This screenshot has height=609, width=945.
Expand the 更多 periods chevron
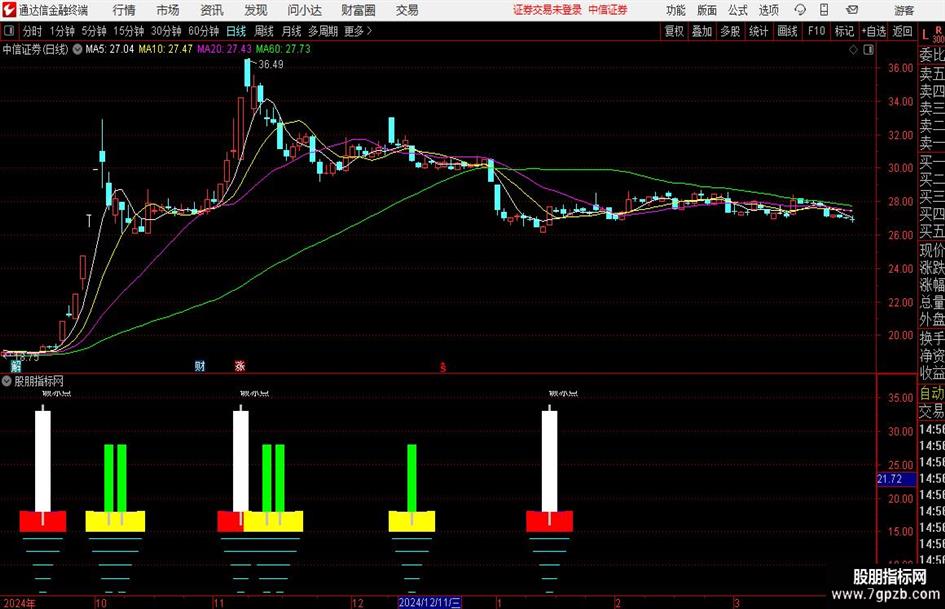[358, 31]
